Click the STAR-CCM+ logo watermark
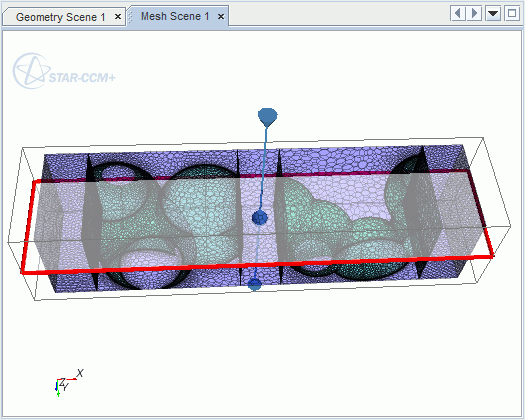Screen dimensions: 525x420 pyautogui.click(x=64, y=71)
